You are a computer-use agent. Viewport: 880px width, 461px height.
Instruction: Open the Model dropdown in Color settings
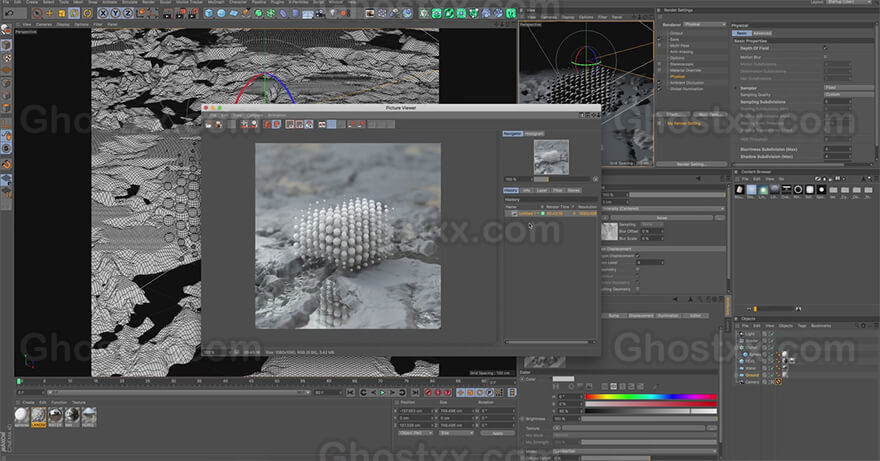pyautogui.click(x=634, y=451)
